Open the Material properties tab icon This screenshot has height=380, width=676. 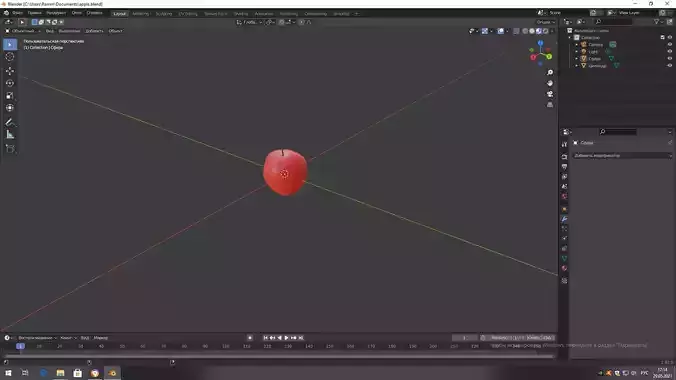(x=564, y=268)
